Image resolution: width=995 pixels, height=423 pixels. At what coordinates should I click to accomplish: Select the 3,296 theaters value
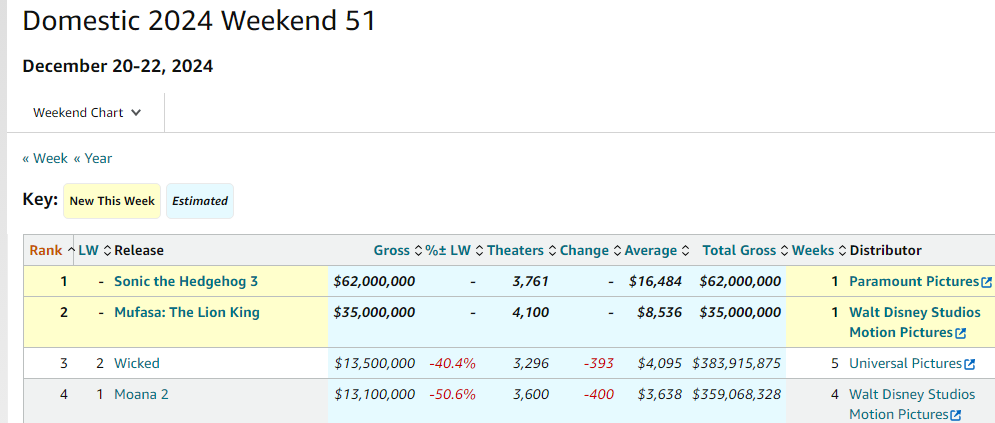pyautogui.click(x=530, y=363)
